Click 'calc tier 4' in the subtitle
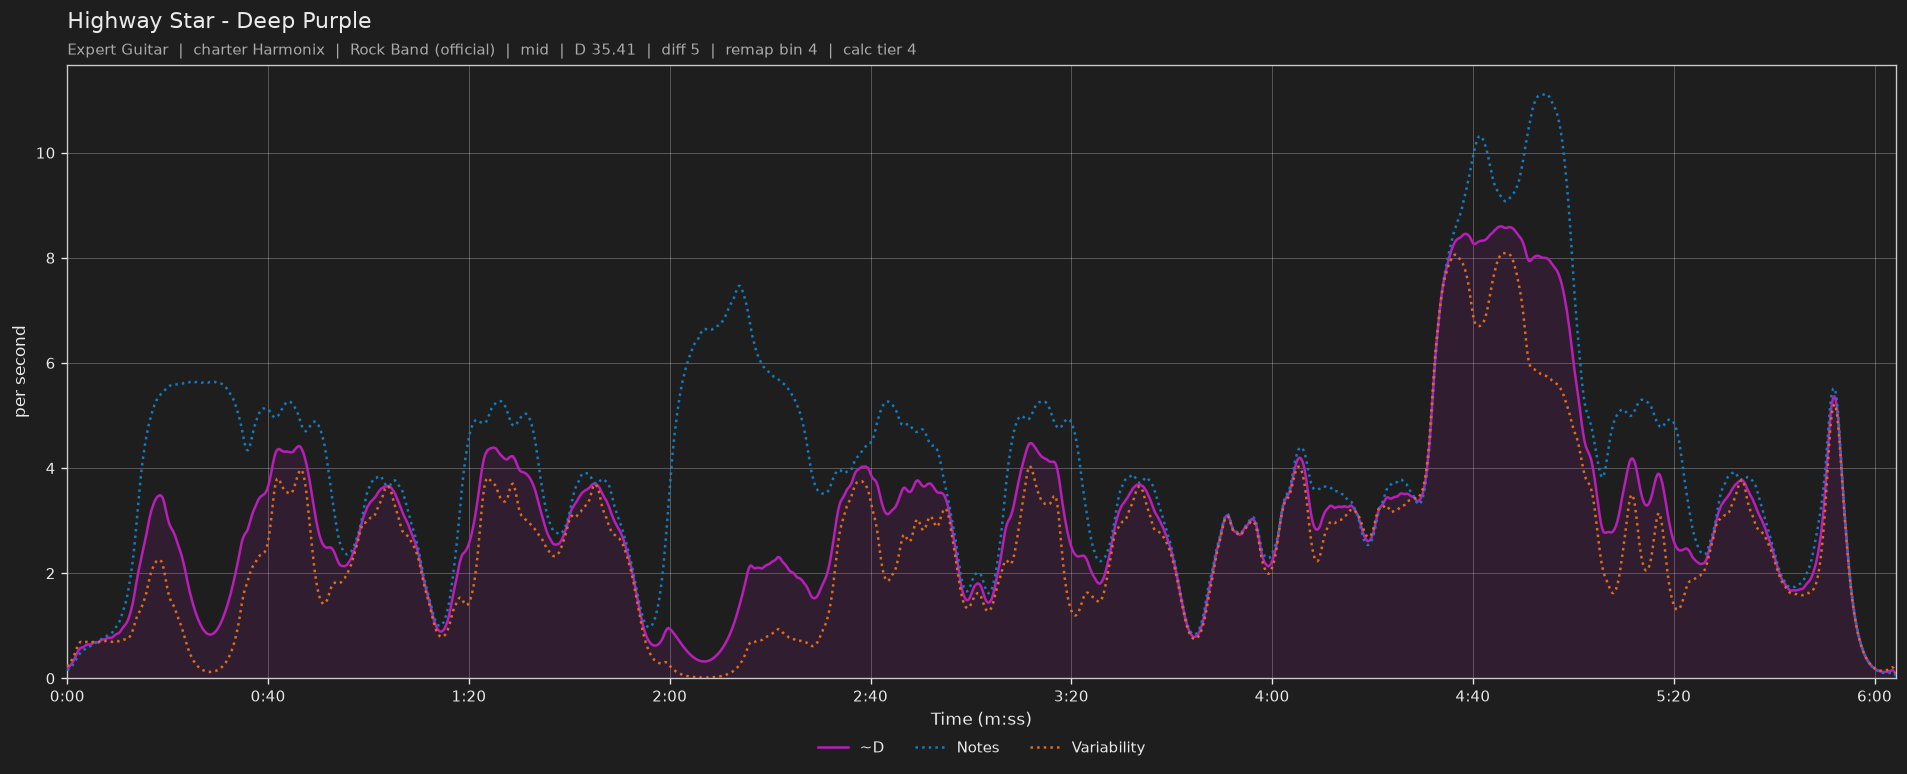 click(879, 50)
